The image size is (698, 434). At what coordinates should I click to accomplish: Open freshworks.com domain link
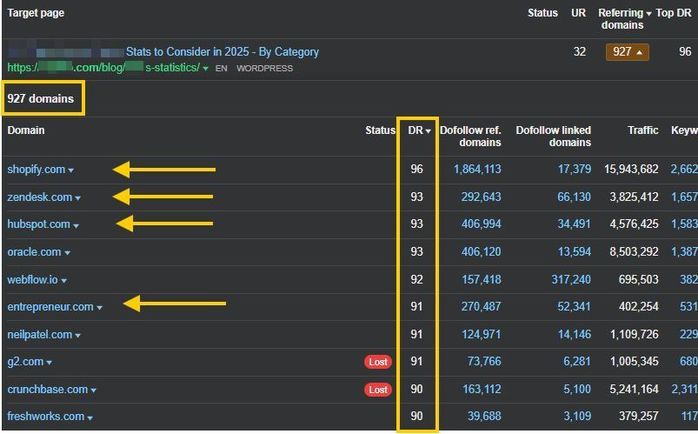point(46,416)
